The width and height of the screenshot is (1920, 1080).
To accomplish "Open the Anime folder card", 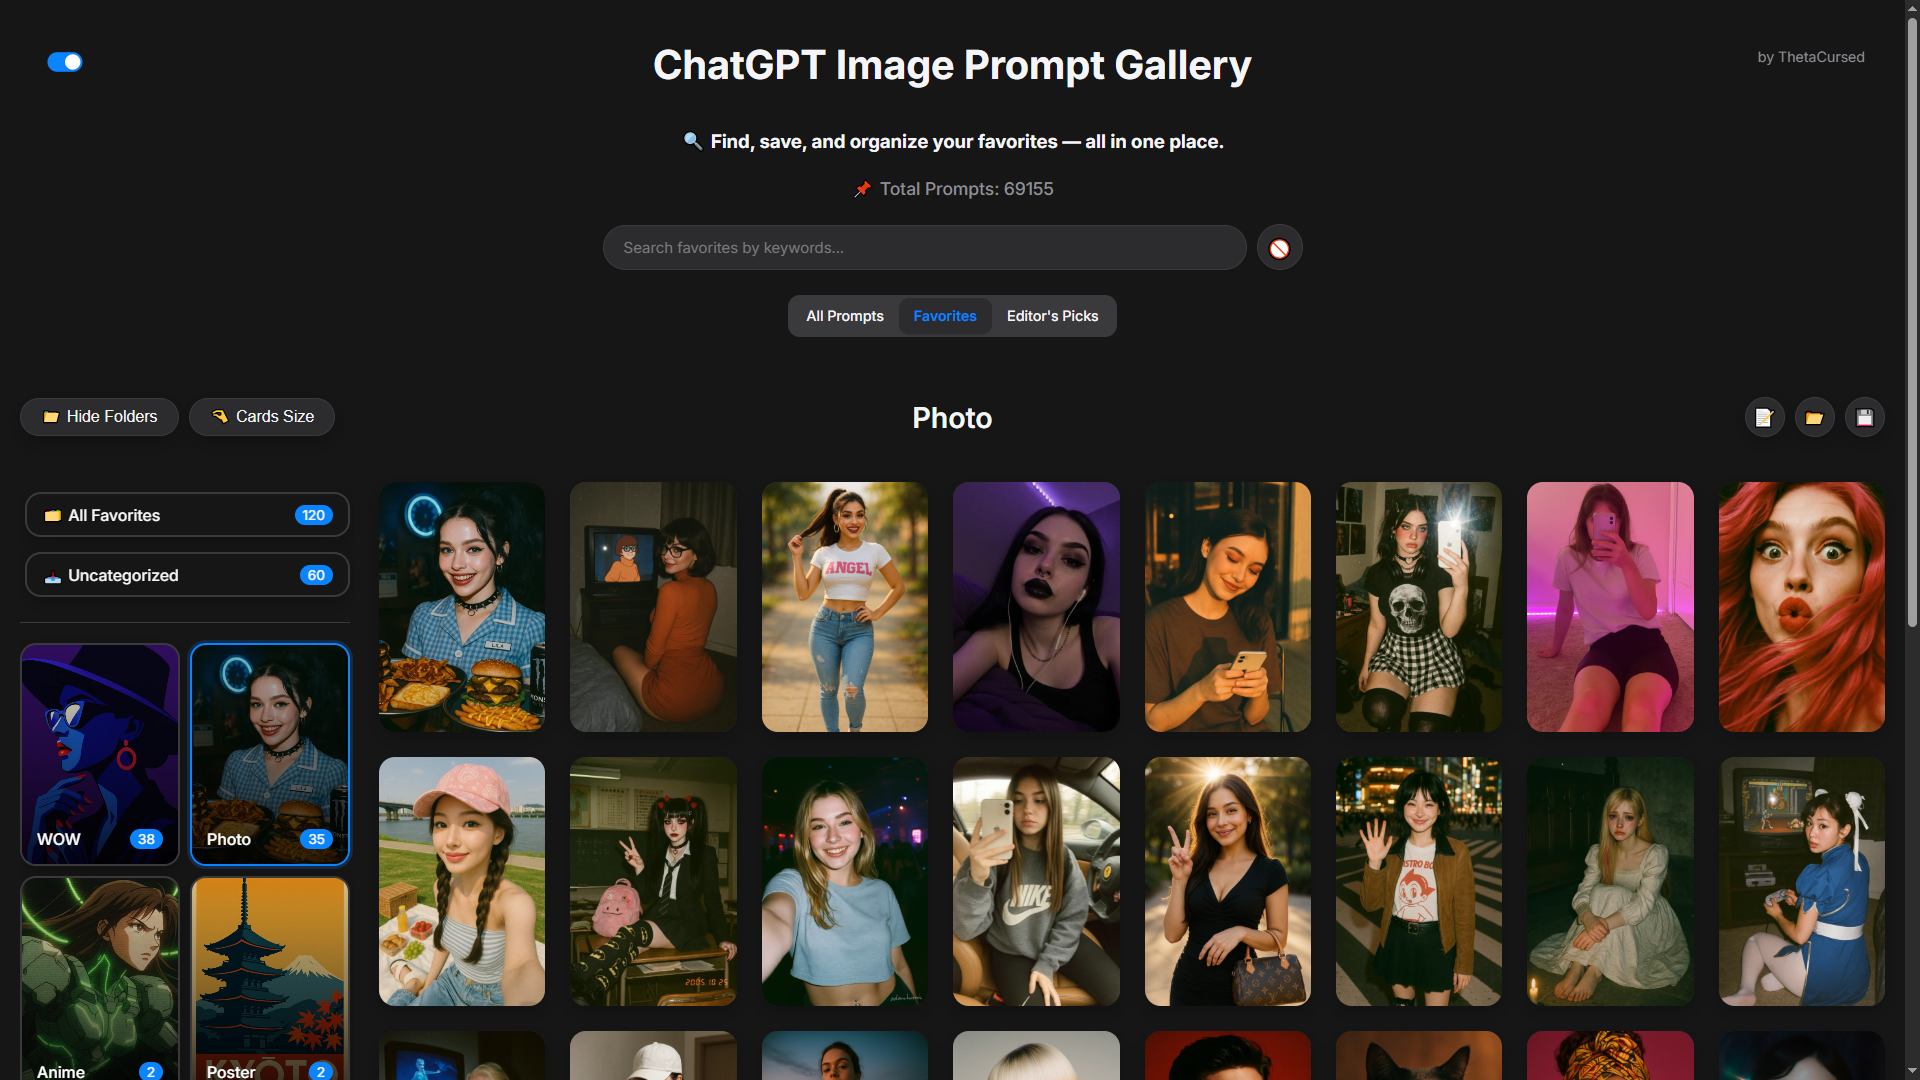I will (x=100, y=978).
